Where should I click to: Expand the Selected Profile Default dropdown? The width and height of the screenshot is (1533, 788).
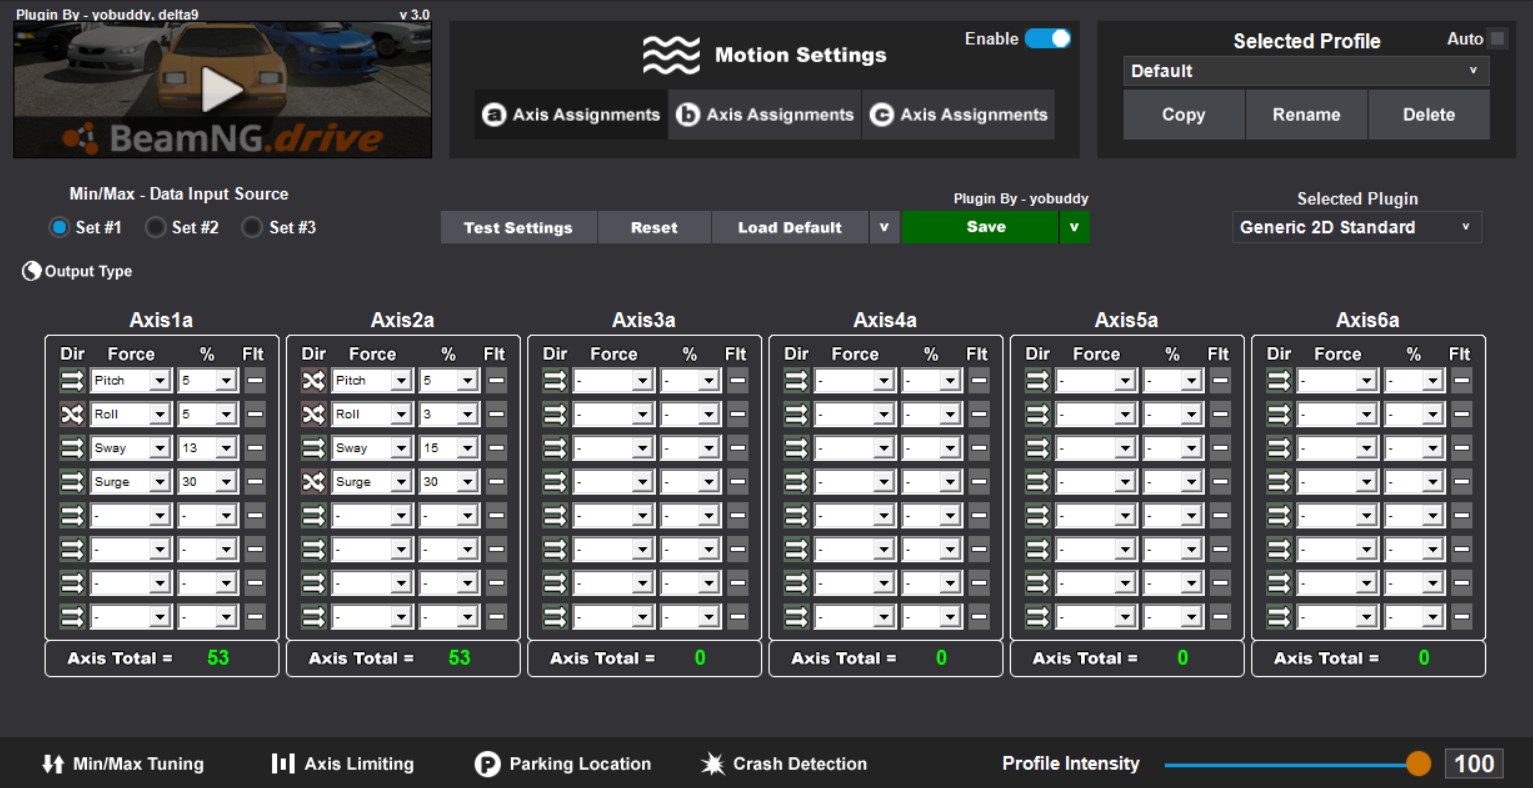pos(1306,71)
